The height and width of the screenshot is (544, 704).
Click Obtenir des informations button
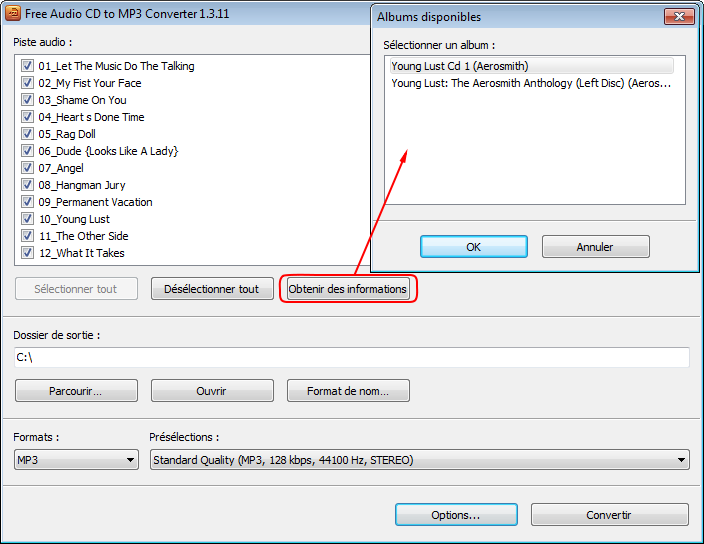point(348,289)
